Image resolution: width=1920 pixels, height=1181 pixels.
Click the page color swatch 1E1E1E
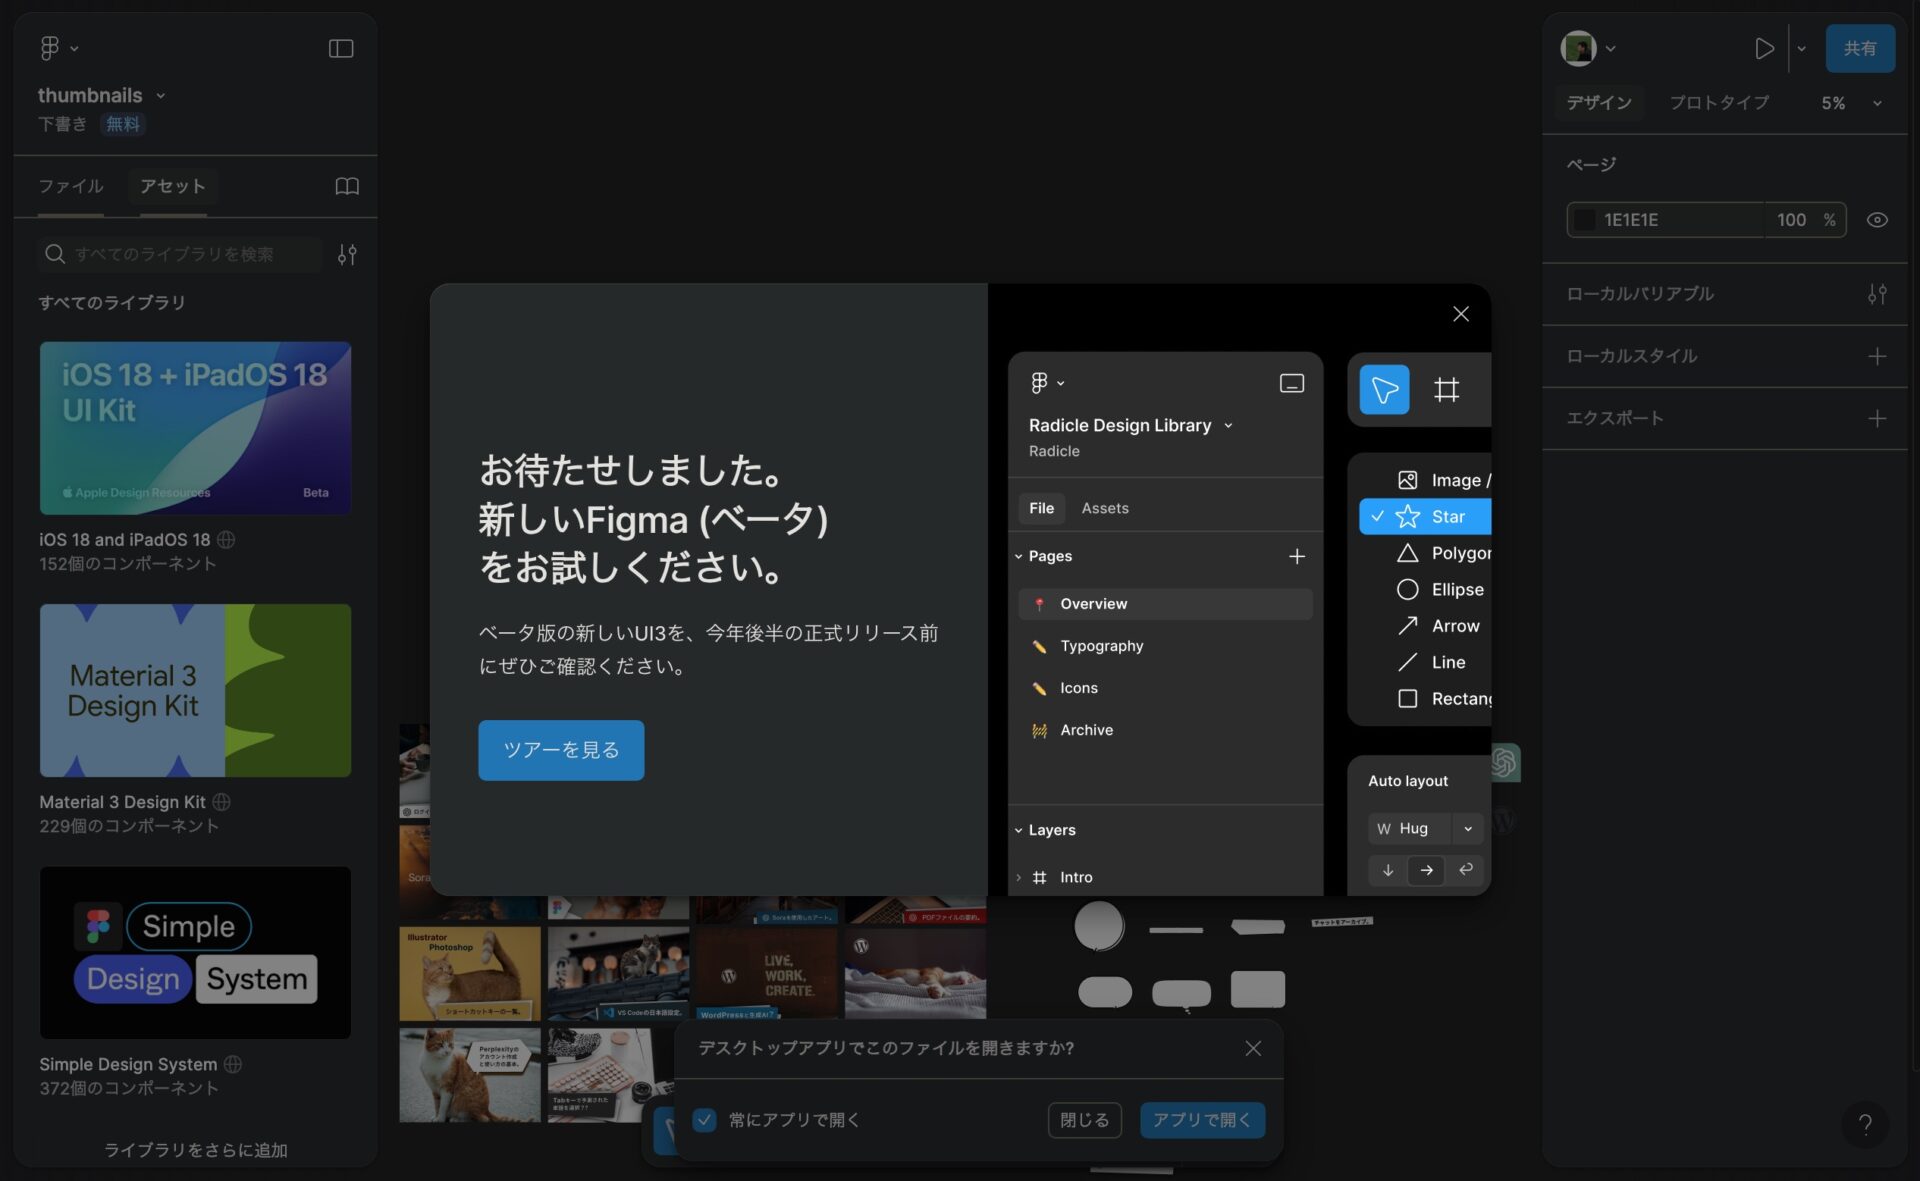pos(1587,218)
